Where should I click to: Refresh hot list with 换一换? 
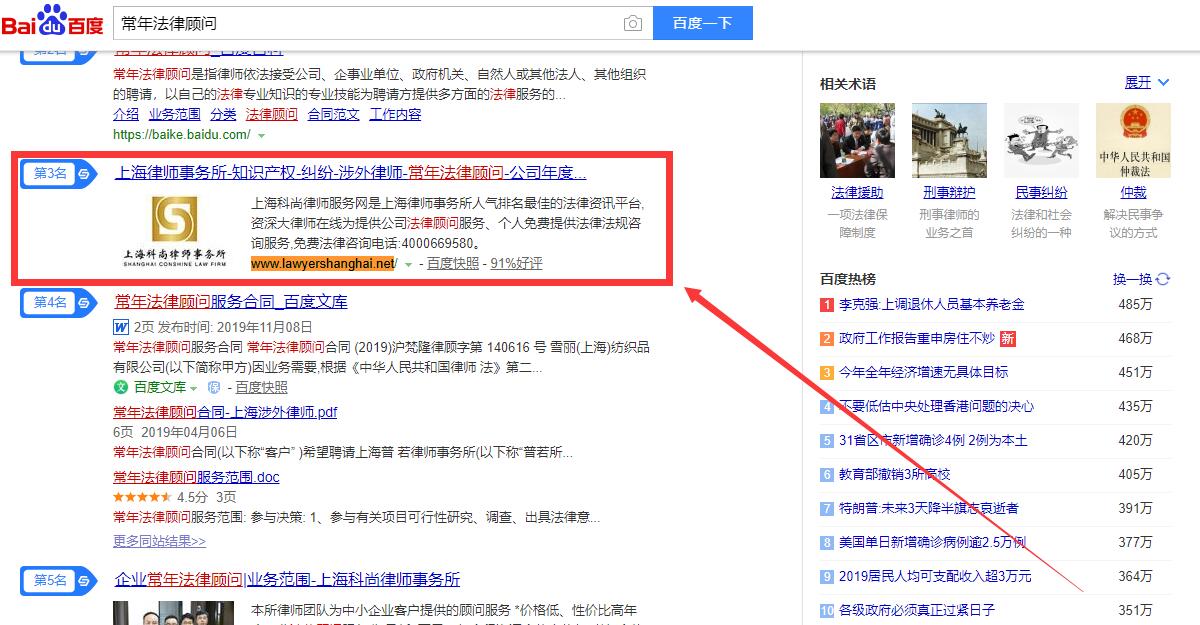[x=1141, y=279]
